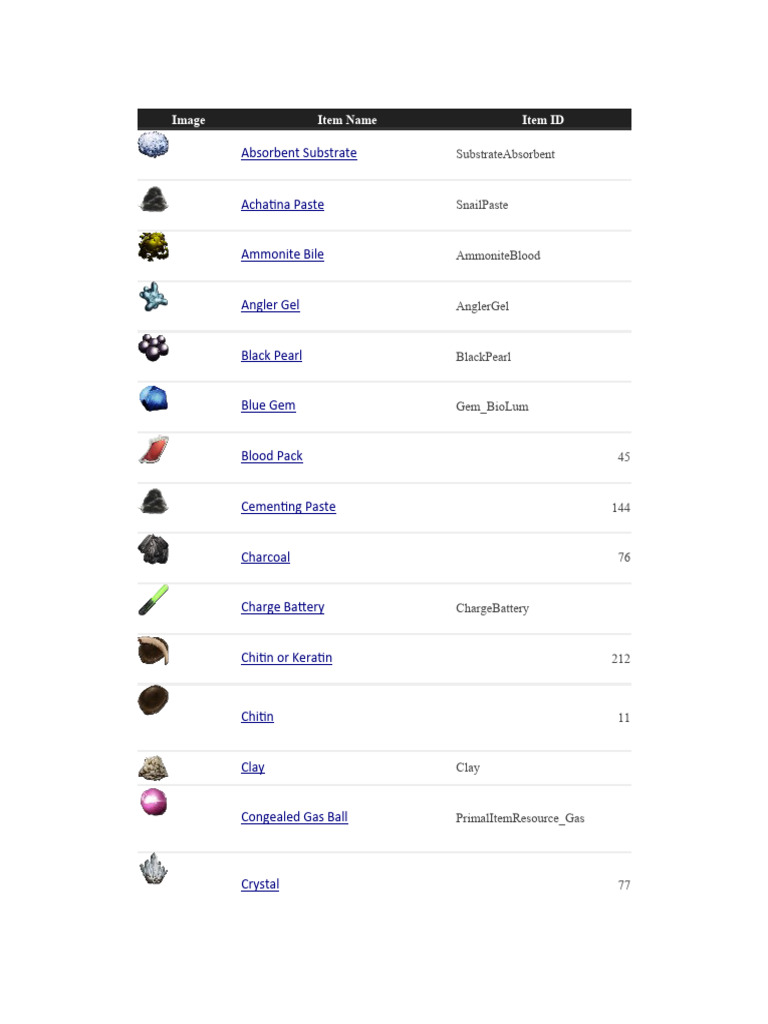Click the Item ID column header

(x=542, y=120)
